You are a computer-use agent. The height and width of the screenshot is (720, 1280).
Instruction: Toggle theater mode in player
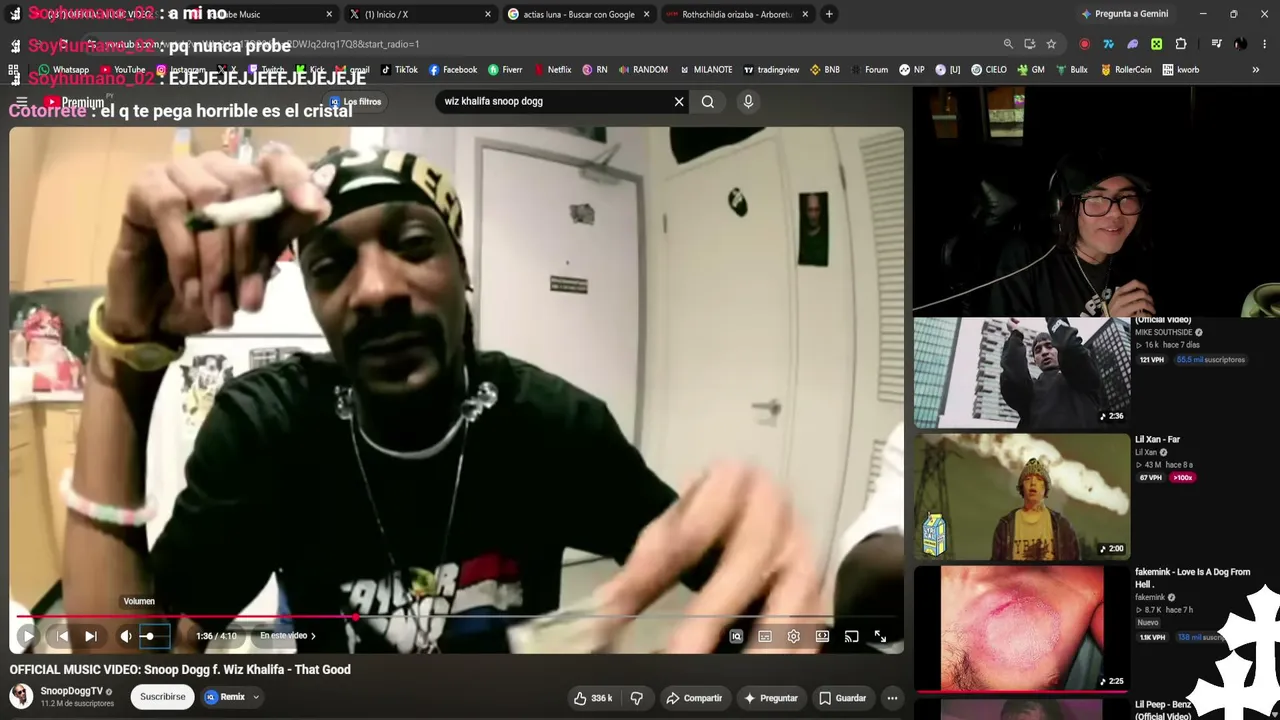point(822,636)
